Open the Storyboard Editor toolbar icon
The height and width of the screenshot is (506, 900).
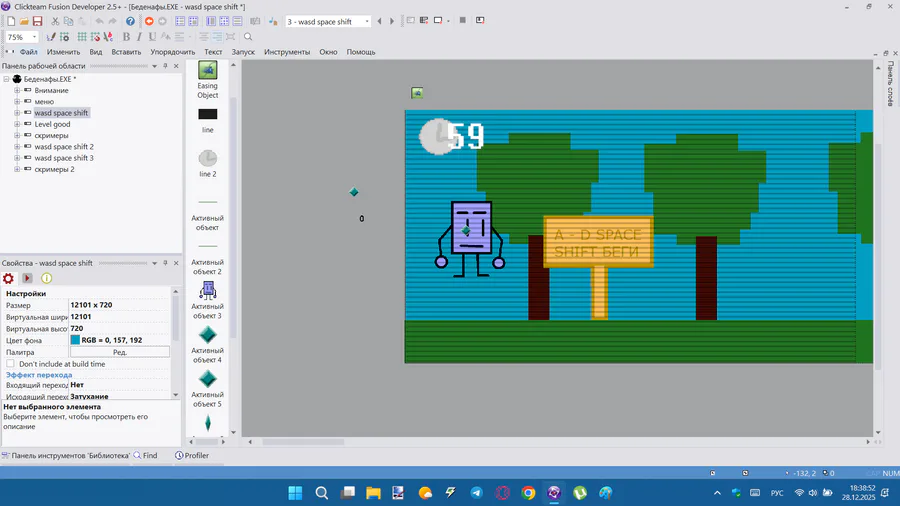pyautogui.click(x=180, y=21)
